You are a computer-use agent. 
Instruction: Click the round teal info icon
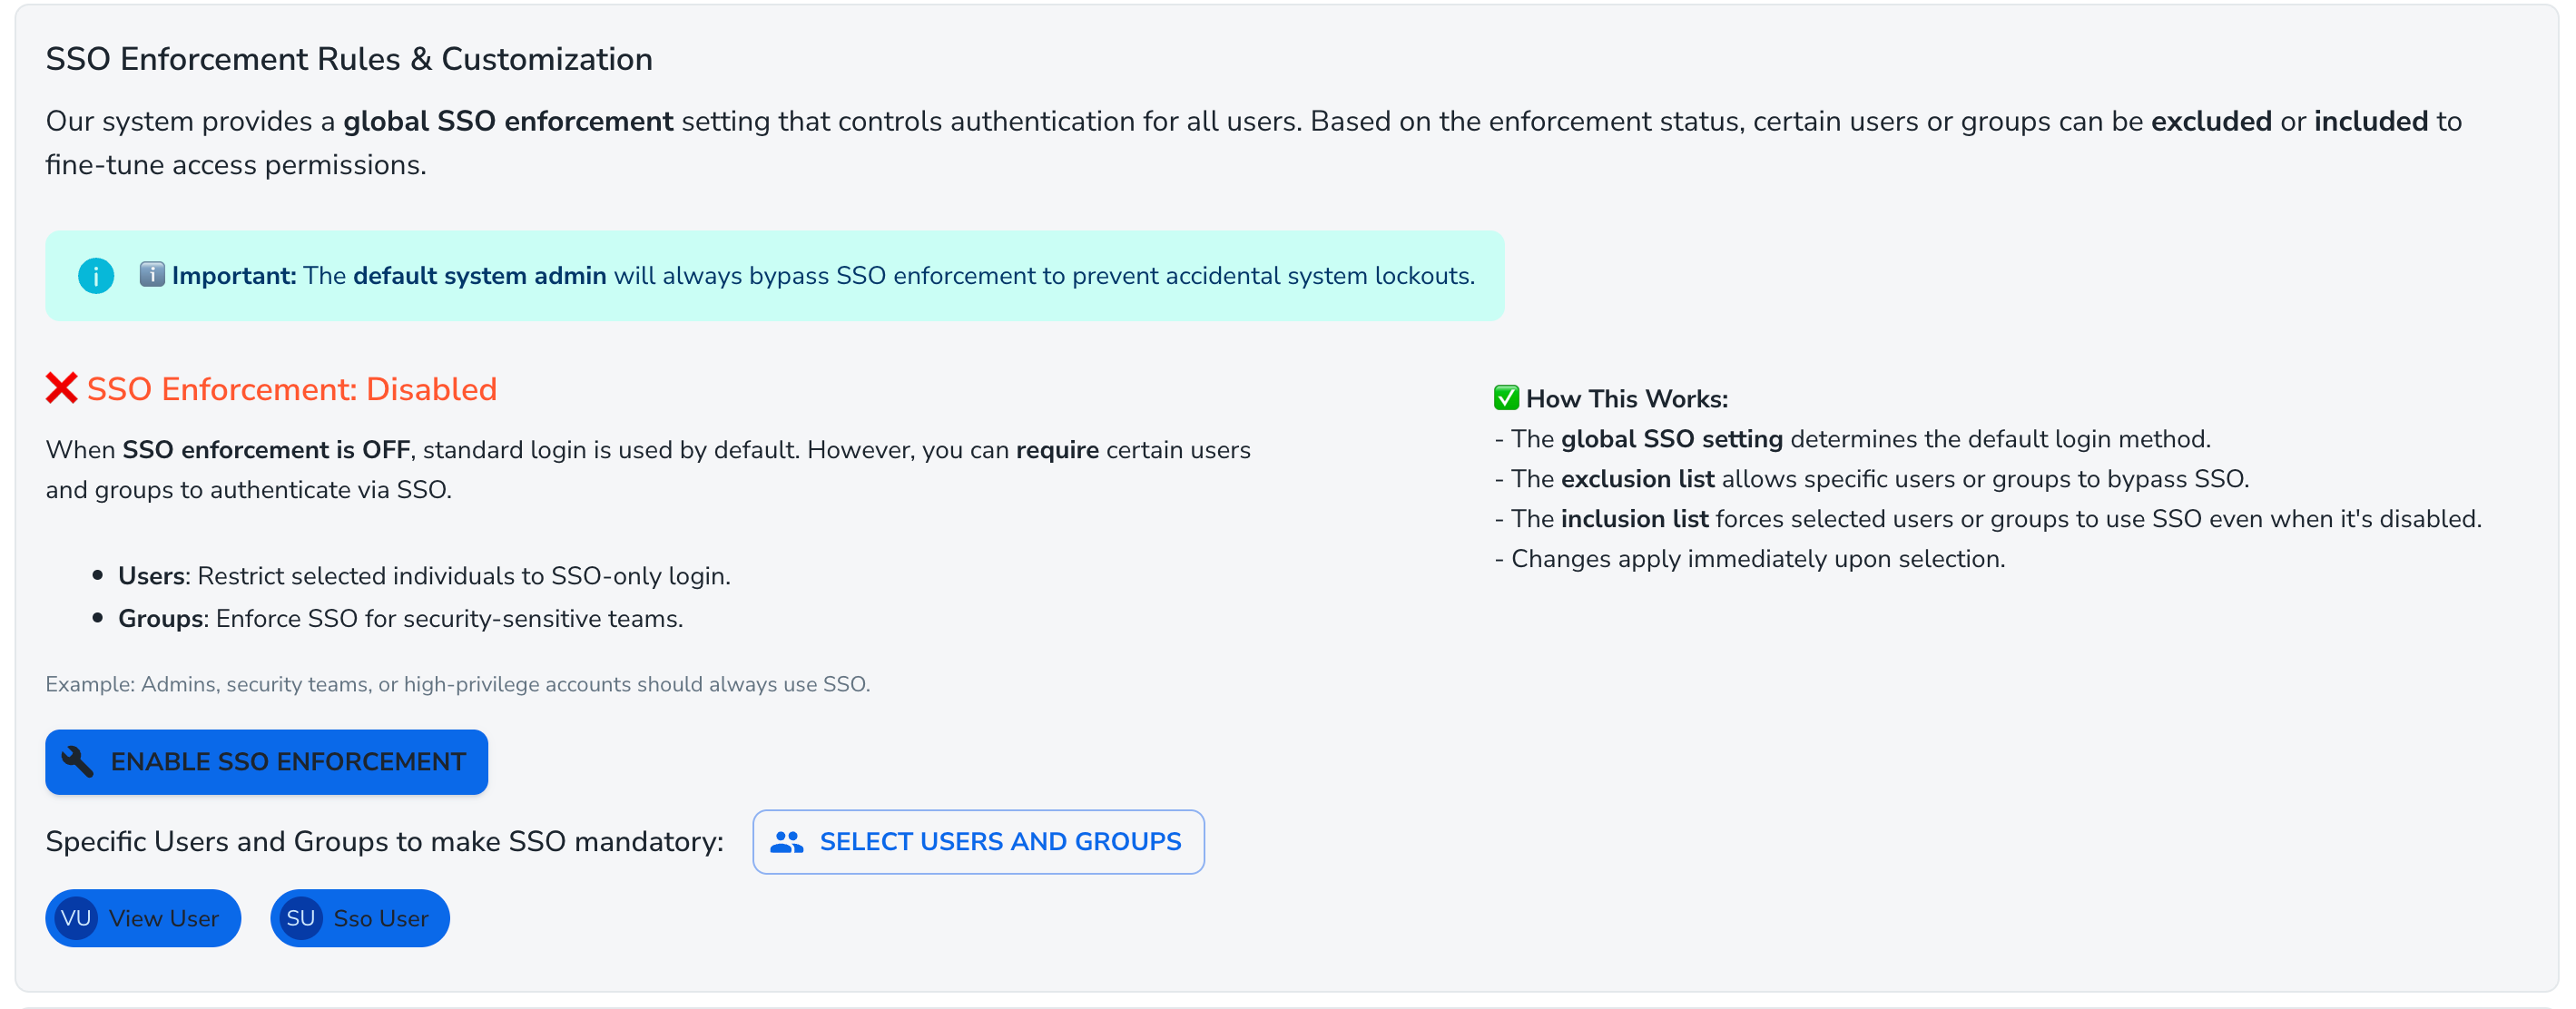click(x=96, y=276)
